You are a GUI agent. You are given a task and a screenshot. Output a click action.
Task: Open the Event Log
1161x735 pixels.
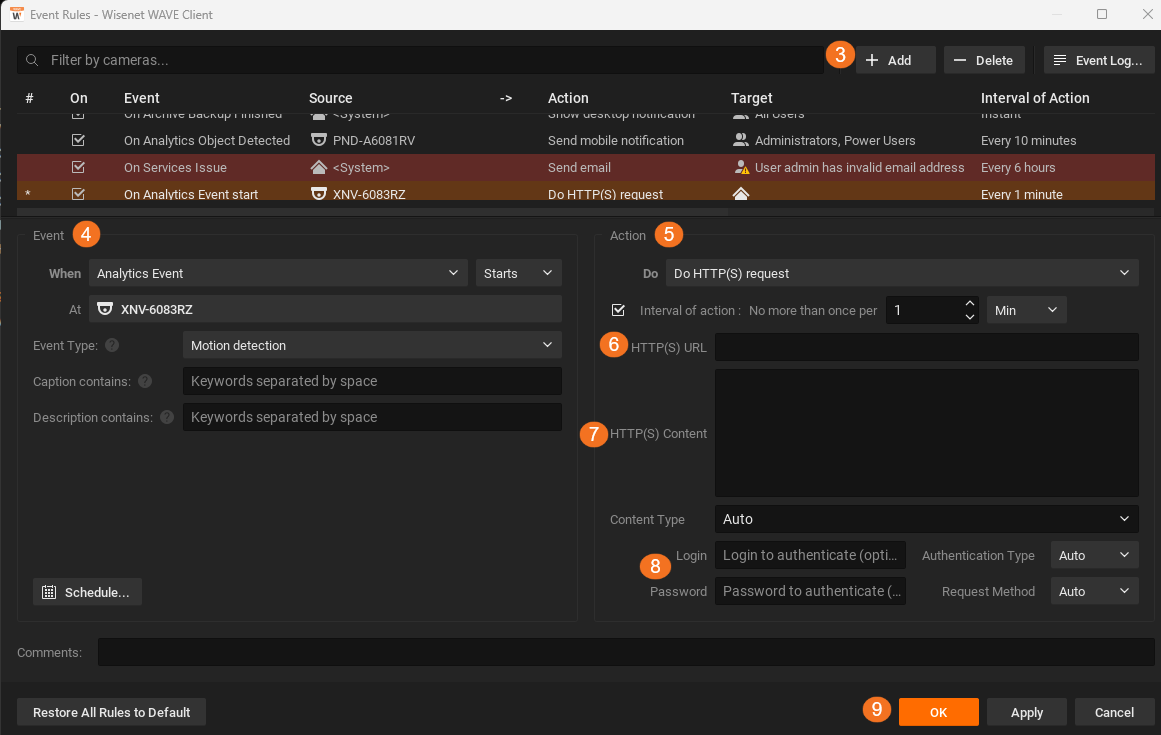(1099, 60)
